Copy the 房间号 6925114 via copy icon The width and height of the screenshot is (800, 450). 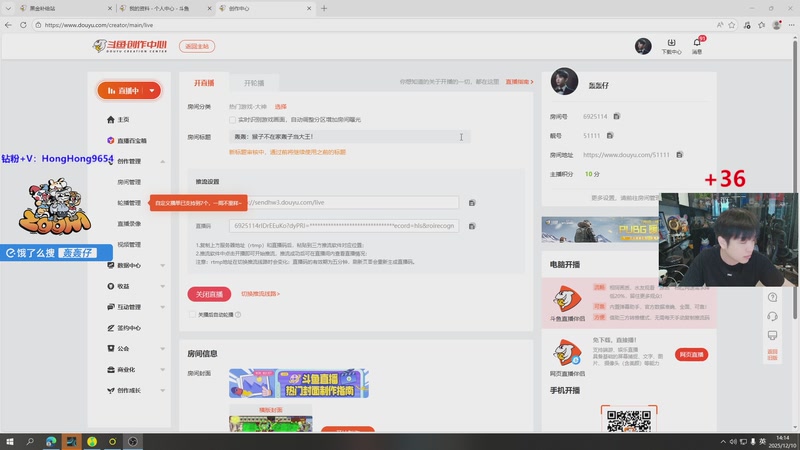click(617, 117)
